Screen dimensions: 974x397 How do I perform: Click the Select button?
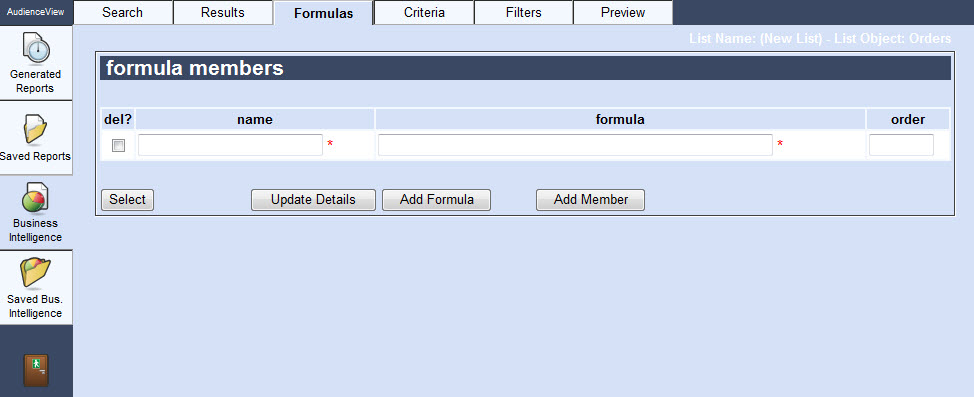click(127, 200)
